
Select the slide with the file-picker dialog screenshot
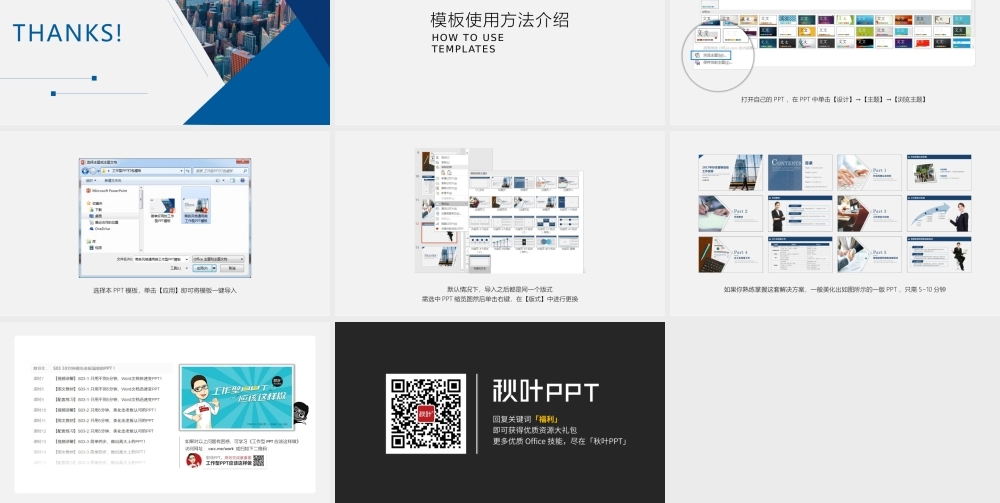click(165, 223)
